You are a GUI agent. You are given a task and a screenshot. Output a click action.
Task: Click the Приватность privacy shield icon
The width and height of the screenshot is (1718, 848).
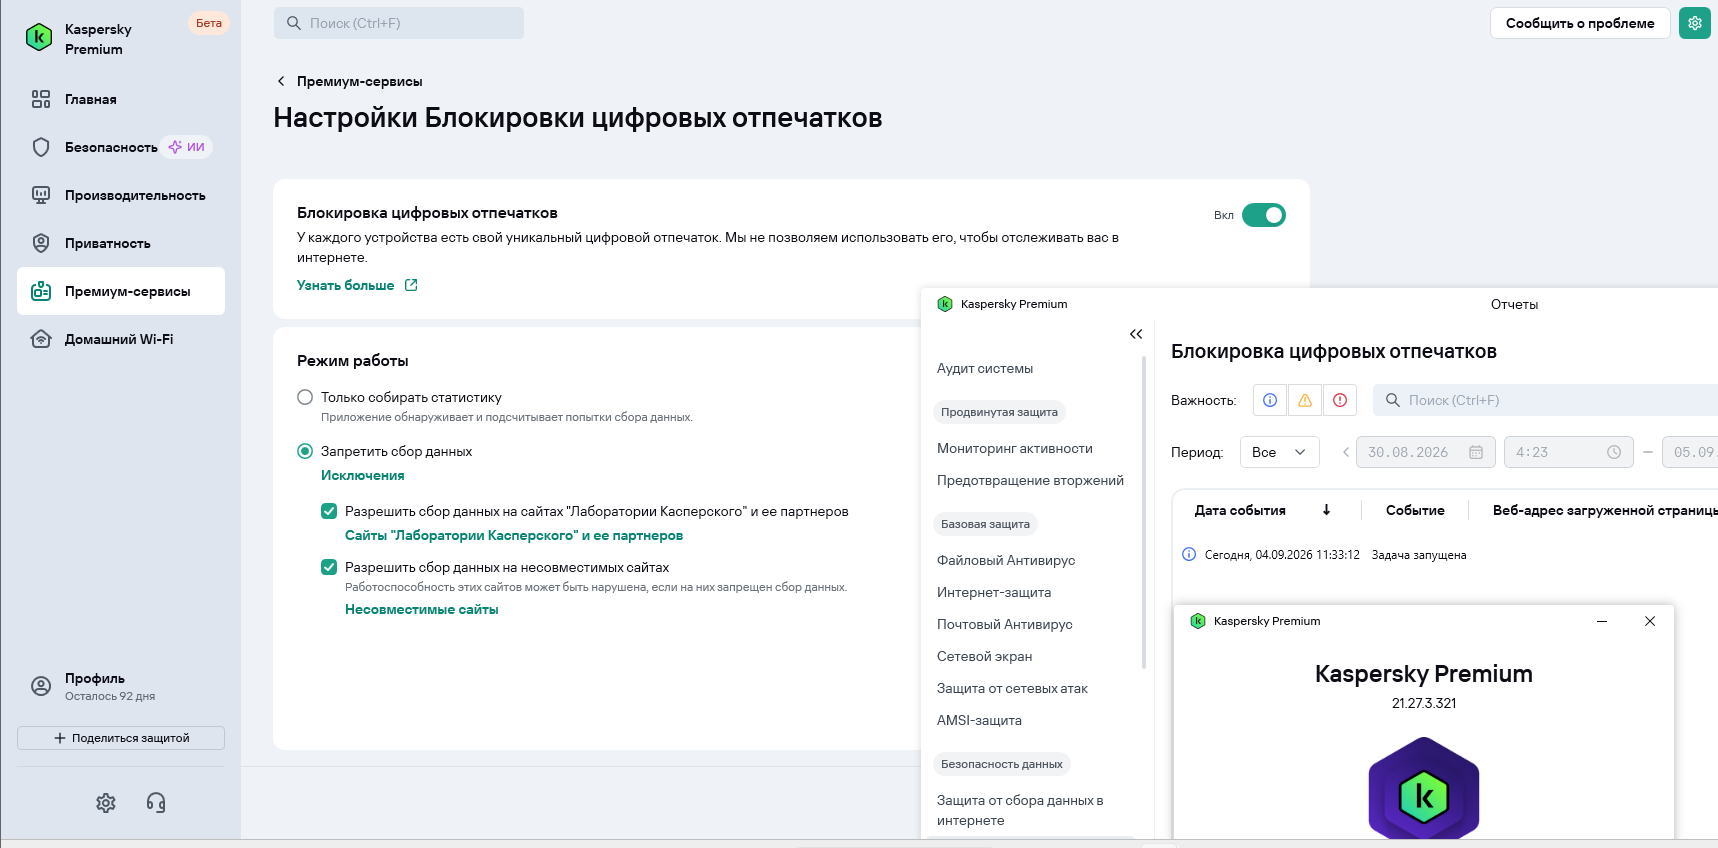[41, 243]
